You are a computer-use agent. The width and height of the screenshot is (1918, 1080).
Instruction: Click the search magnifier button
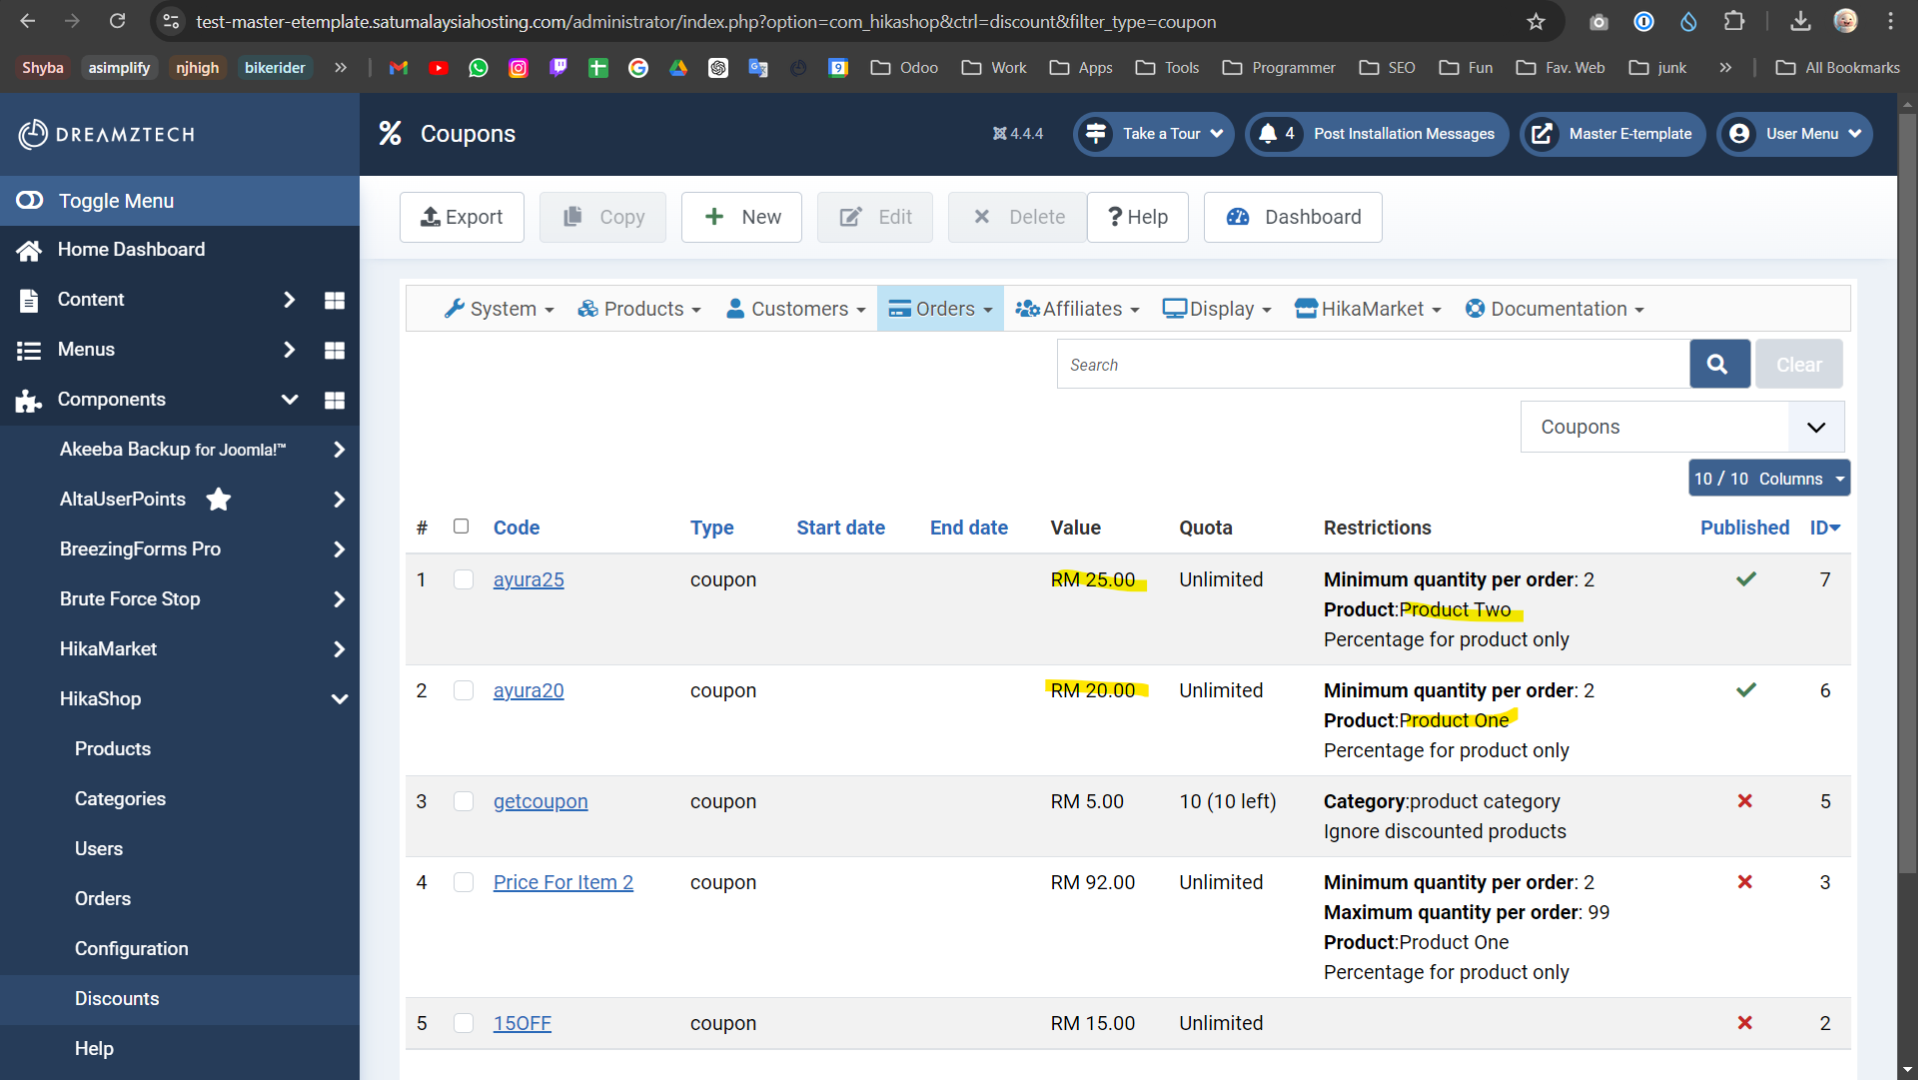pos(1718,365)
